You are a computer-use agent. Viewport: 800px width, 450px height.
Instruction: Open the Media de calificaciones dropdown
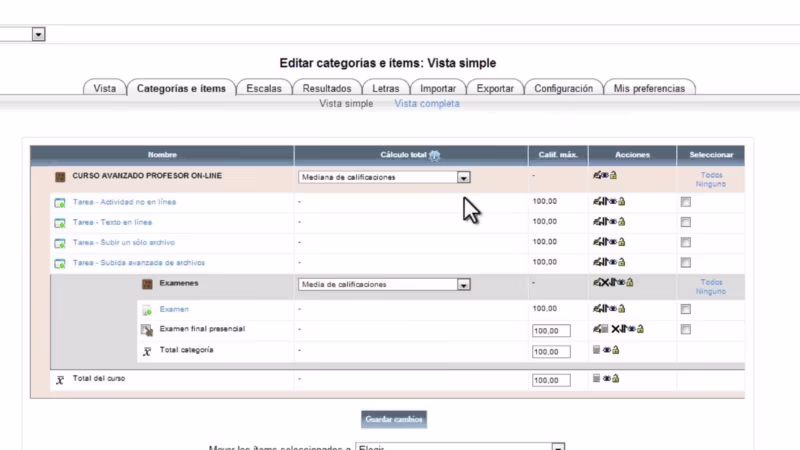click(x=384, y=285)
